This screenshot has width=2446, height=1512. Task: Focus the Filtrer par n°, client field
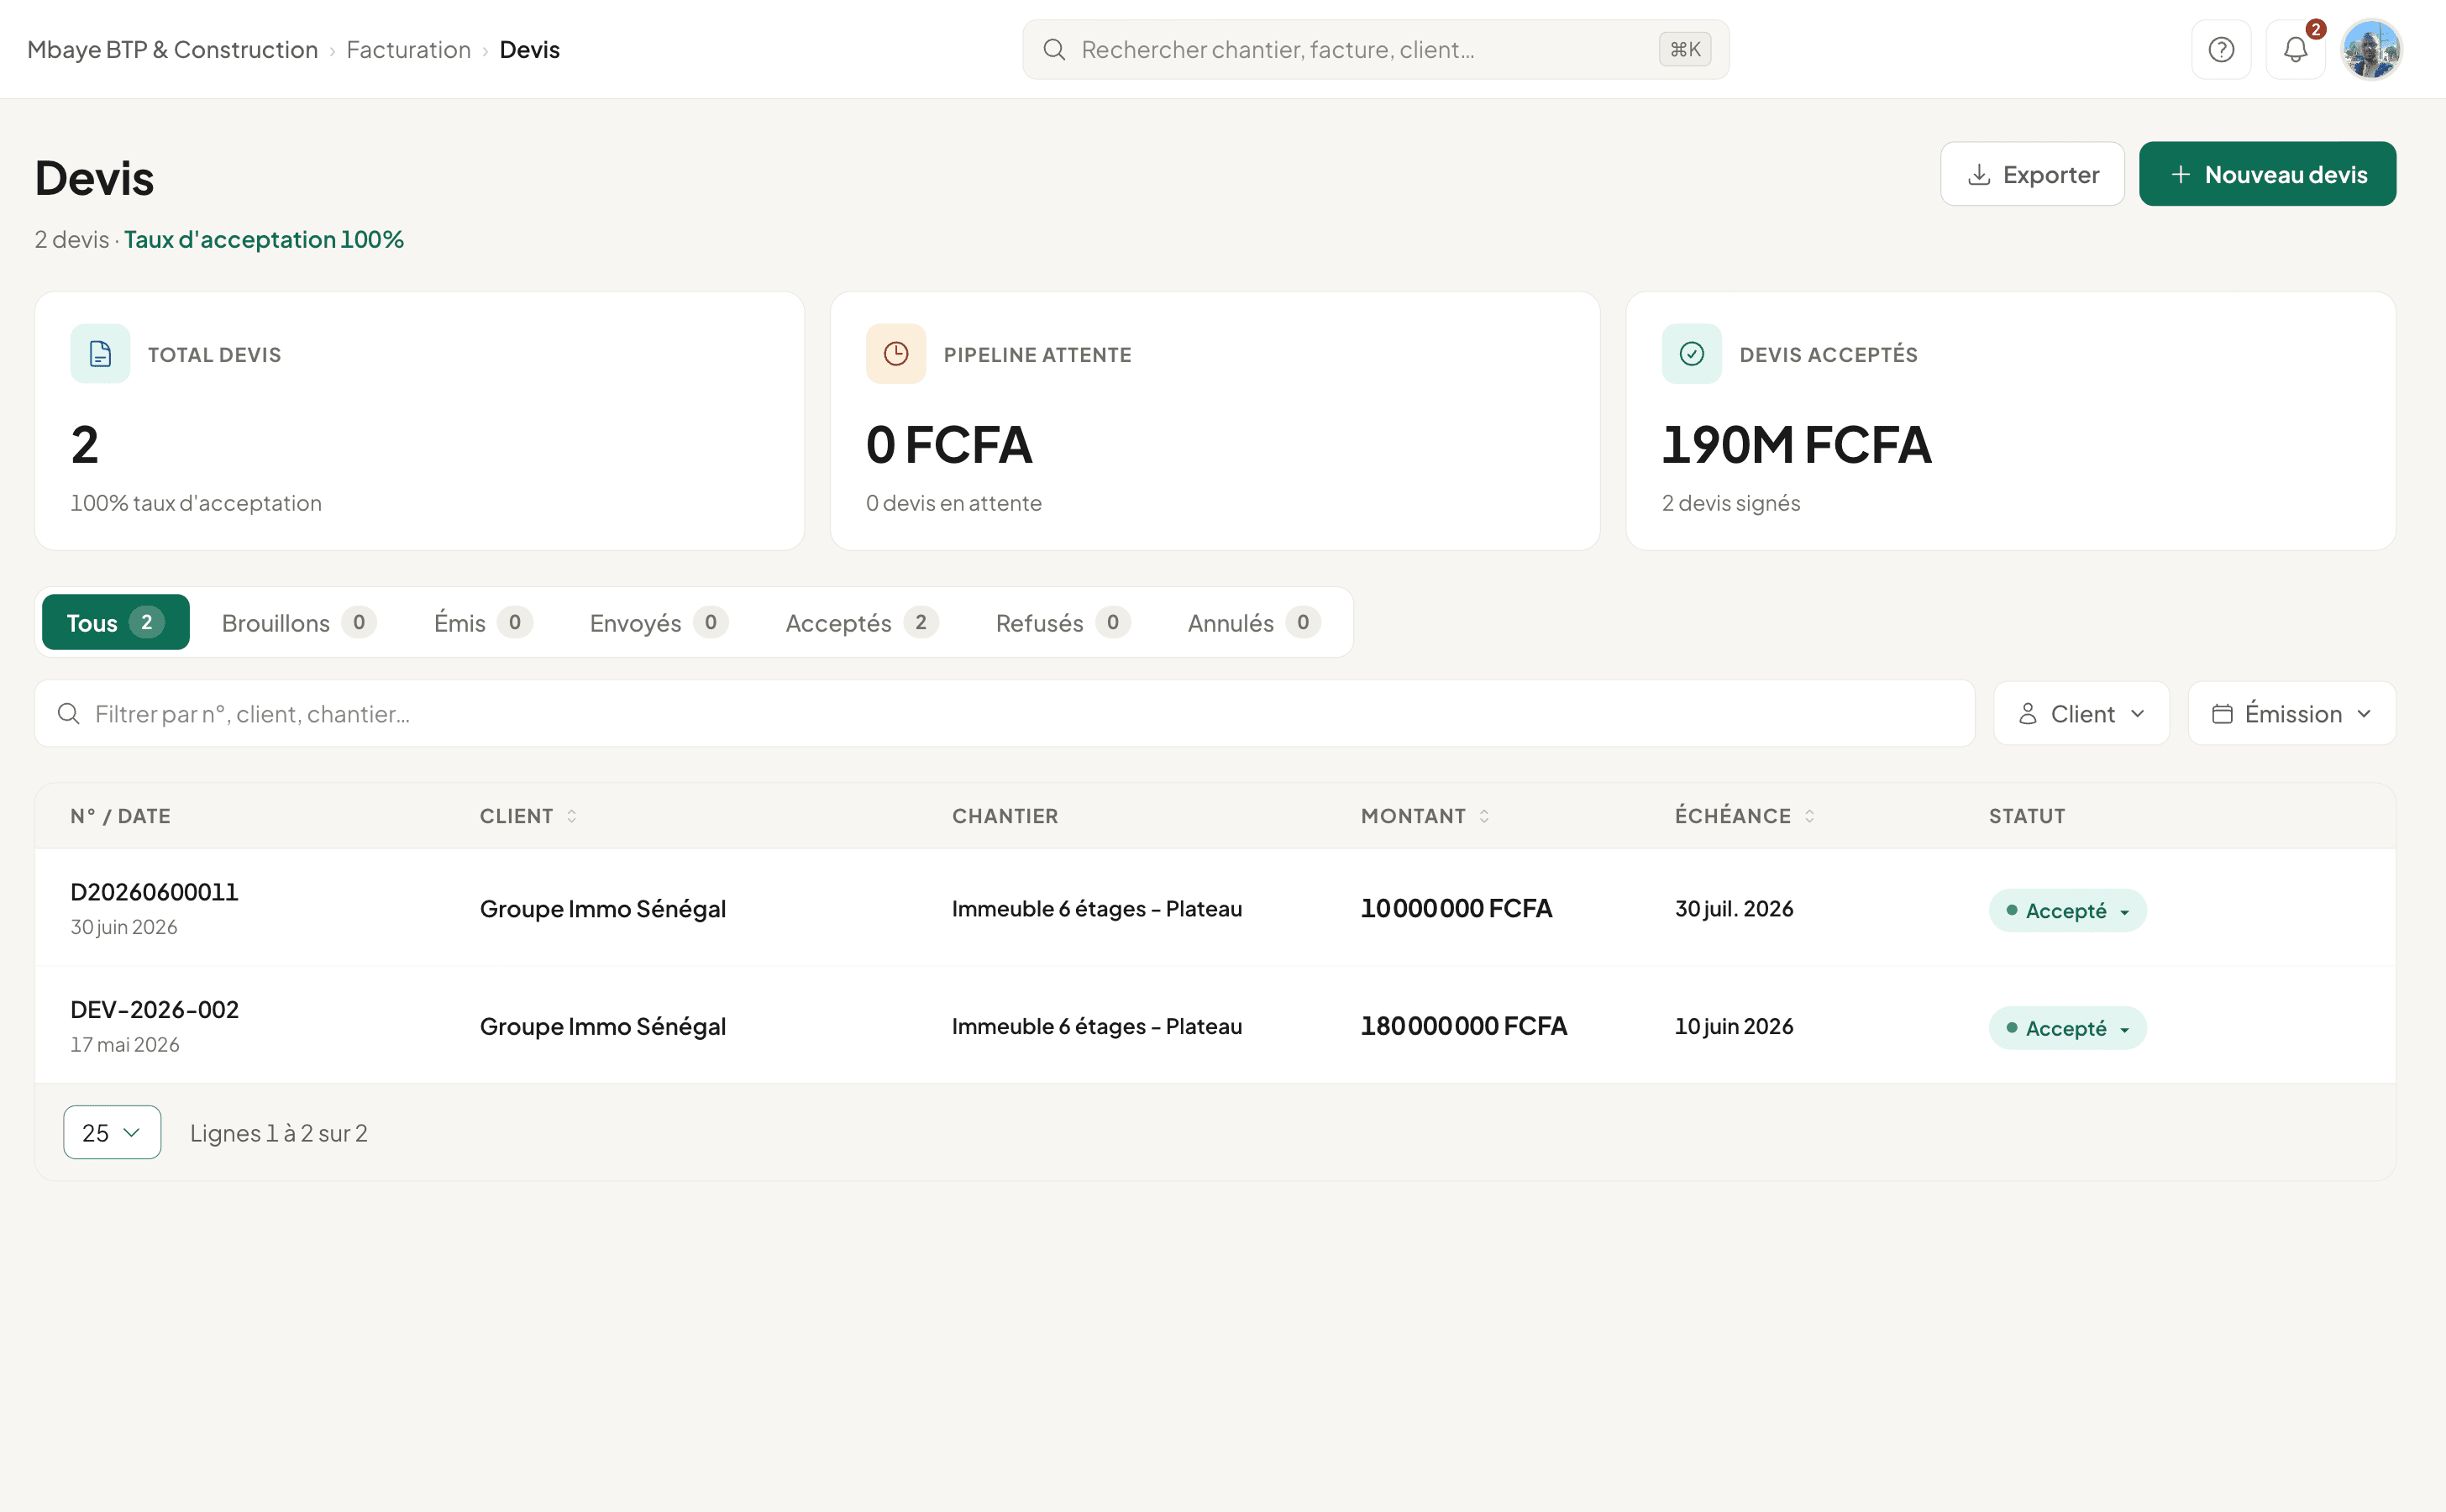[1004, 714]
